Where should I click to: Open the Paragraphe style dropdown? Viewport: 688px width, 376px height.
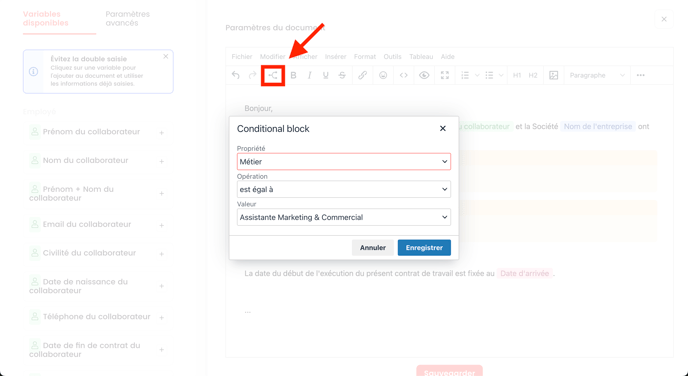(x=597, y=75)
